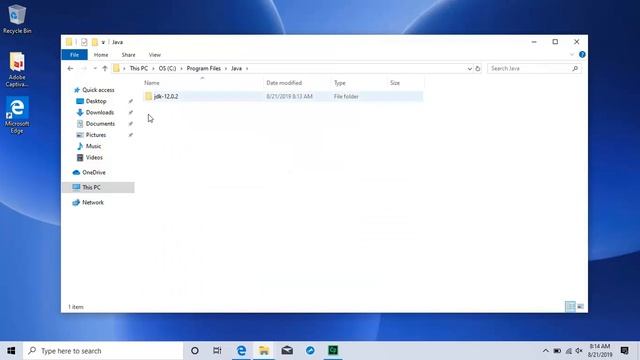The image size is (640, 360).
Task: Select Documents in navigation pane
Action: click(x=100, y=124)
